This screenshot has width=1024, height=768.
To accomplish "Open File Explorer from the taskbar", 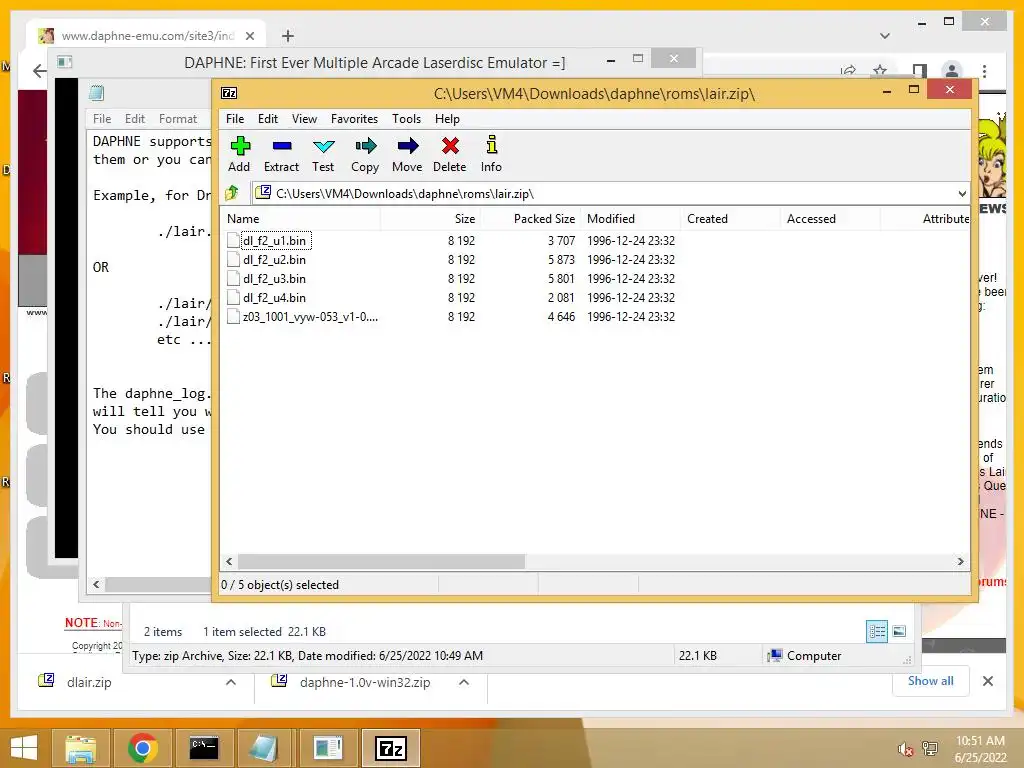I will tap(80, 748).
